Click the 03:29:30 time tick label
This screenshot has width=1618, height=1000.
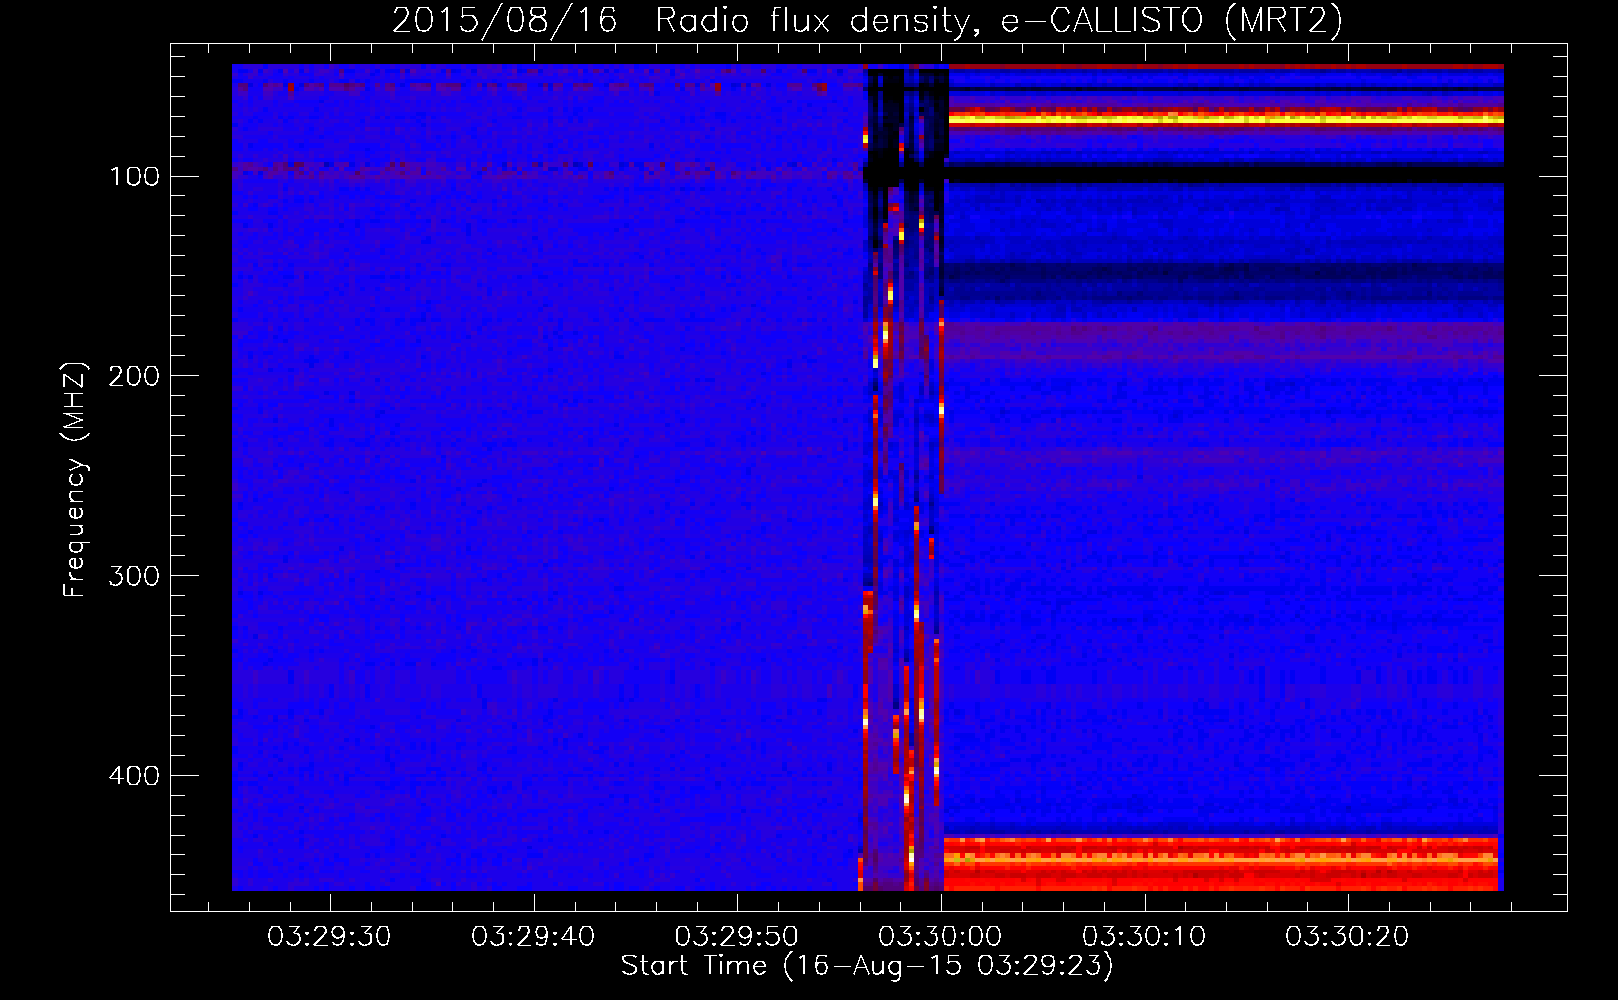[329, 937]
